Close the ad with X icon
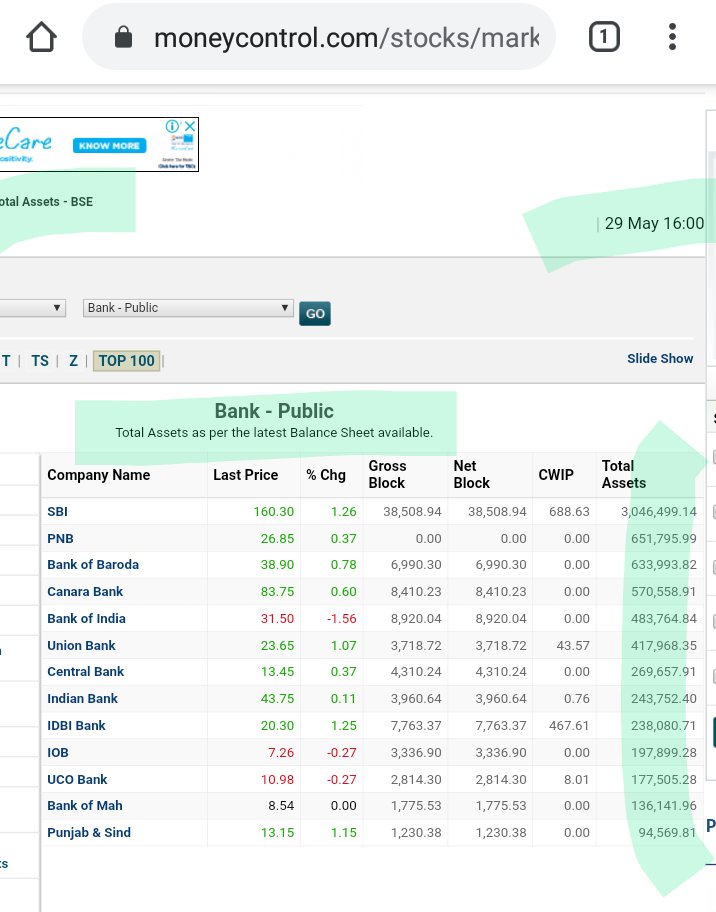The image size is (716, 912). pyautogui.click(x=190, y=126)
